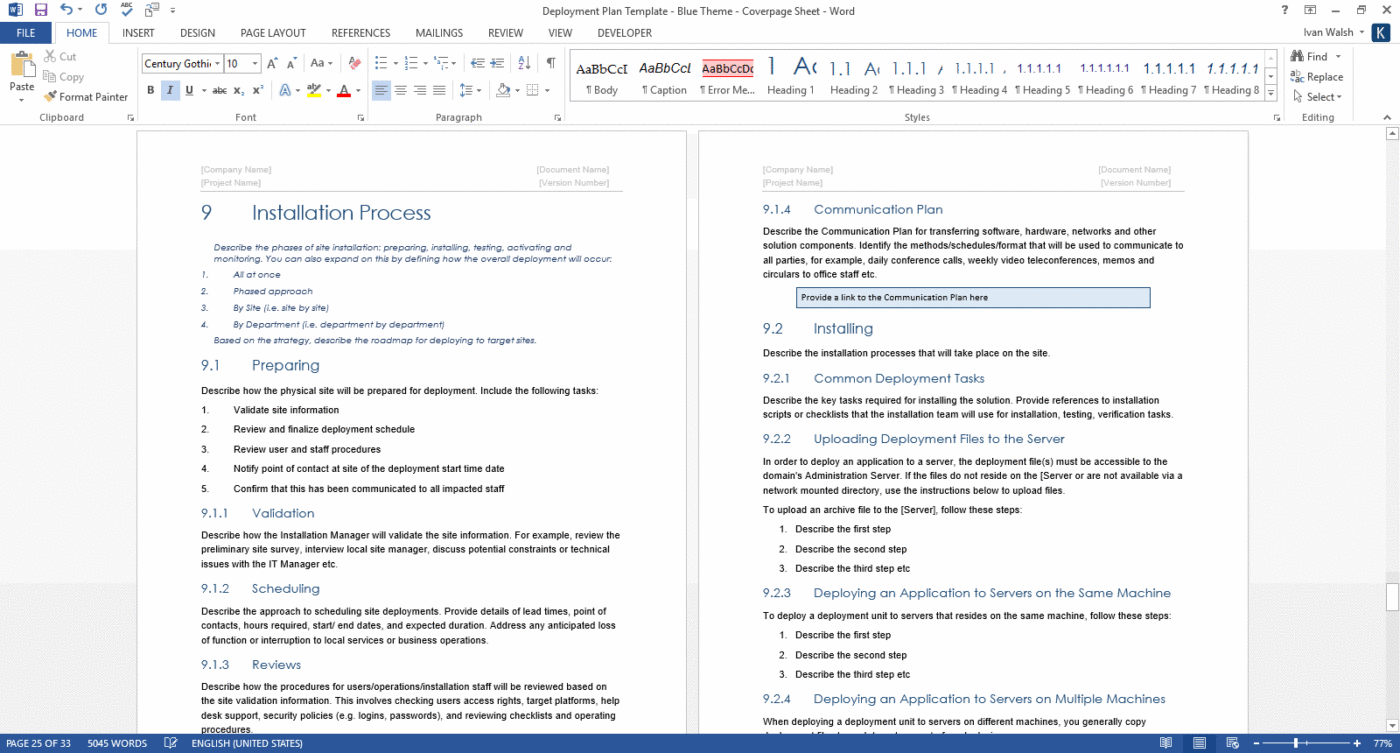Select the Format Painter tool
The width and height of the screenshot is (1400, 753).
click(86, 96)
